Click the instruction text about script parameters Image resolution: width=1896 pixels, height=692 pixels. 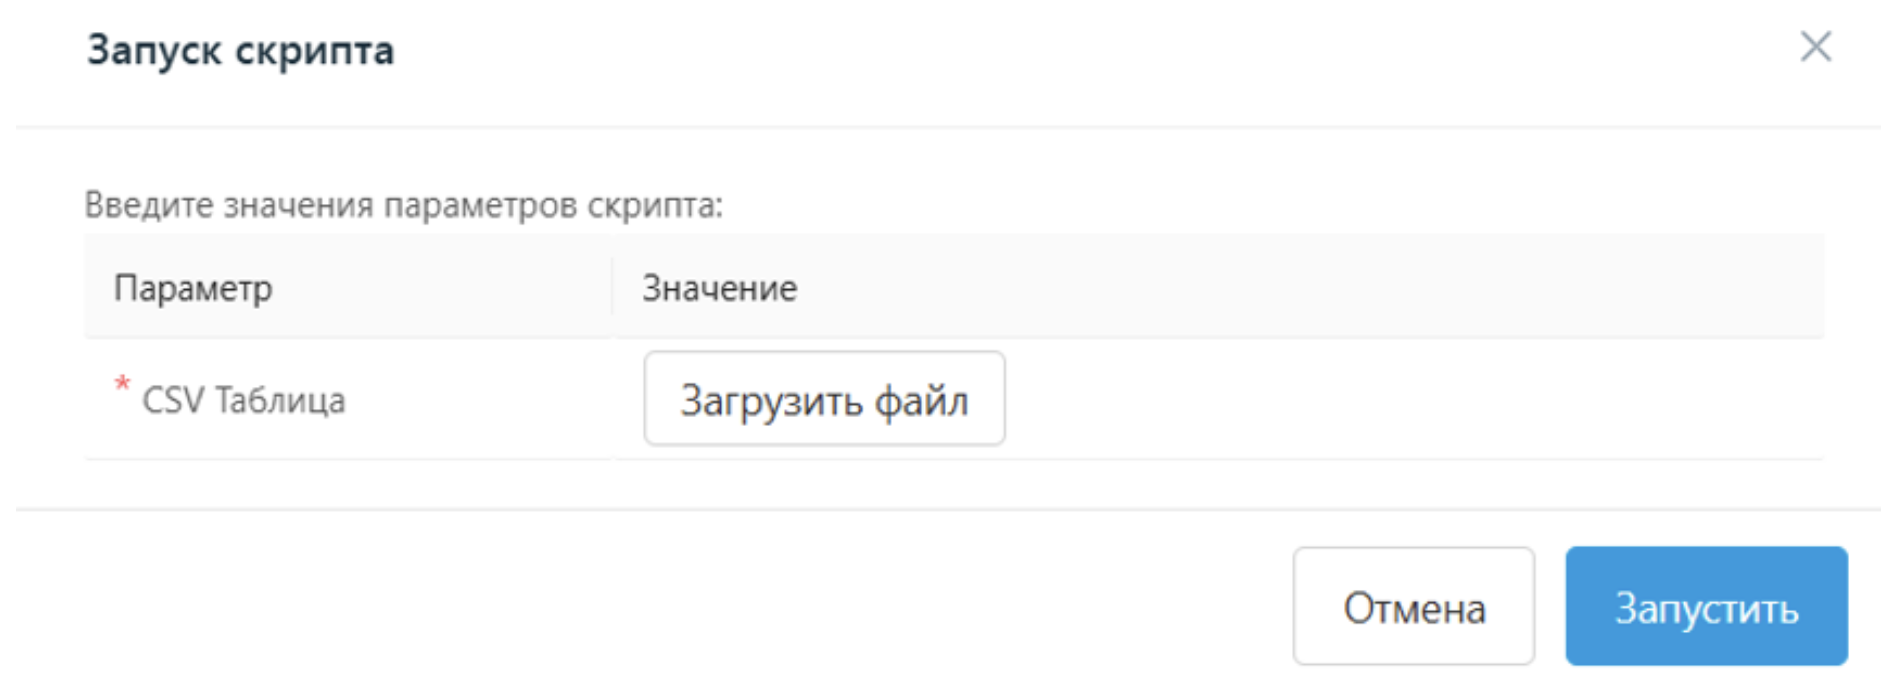(x=406, y=203)
